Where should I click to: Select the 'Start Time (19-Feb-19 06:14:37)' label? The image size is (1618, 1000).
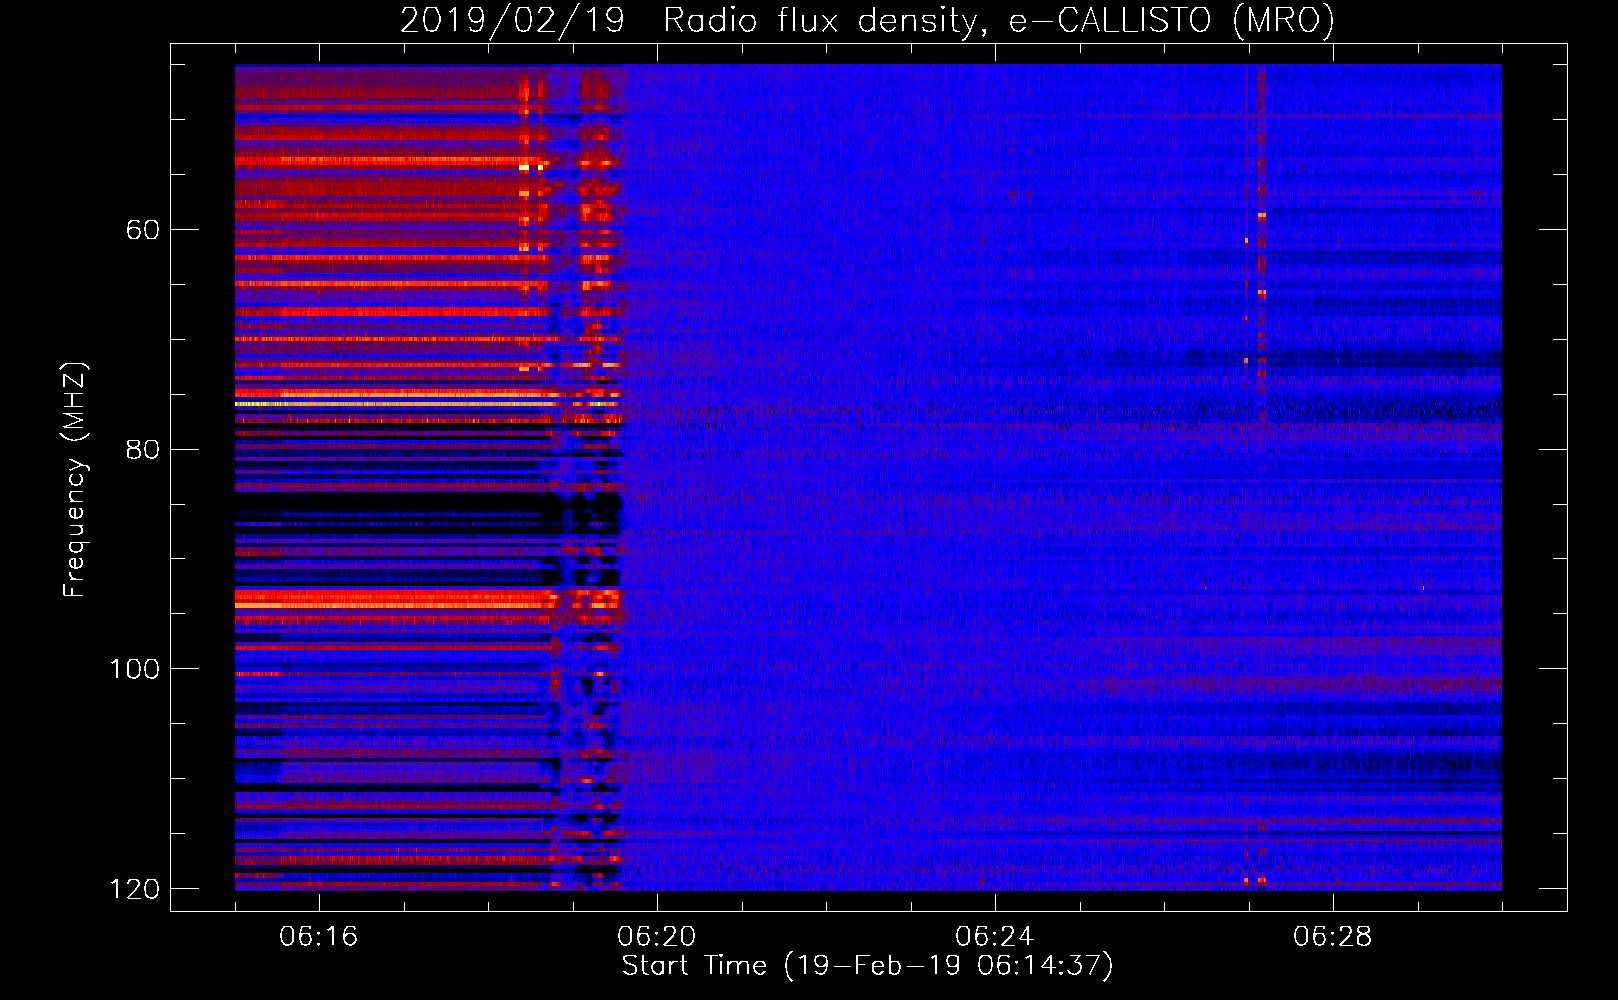[x=867, y=966]
